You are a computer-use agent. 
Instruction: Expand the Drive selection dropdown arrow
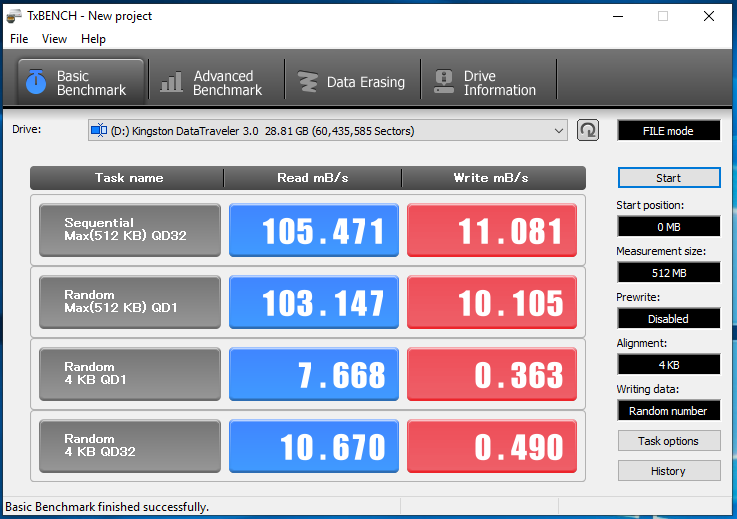[x=558, y=130]
